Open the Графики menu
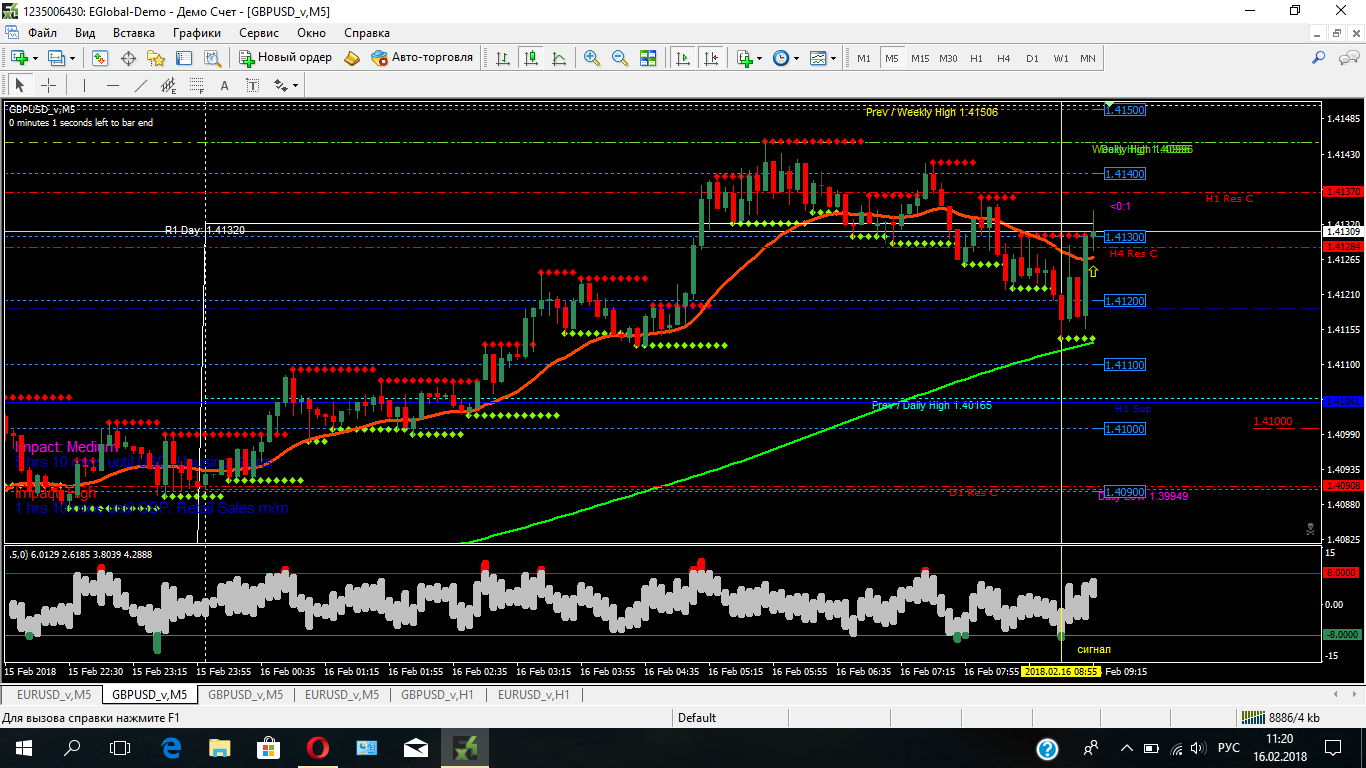Viewport: 1366px width, 768px height. point(196,33)
